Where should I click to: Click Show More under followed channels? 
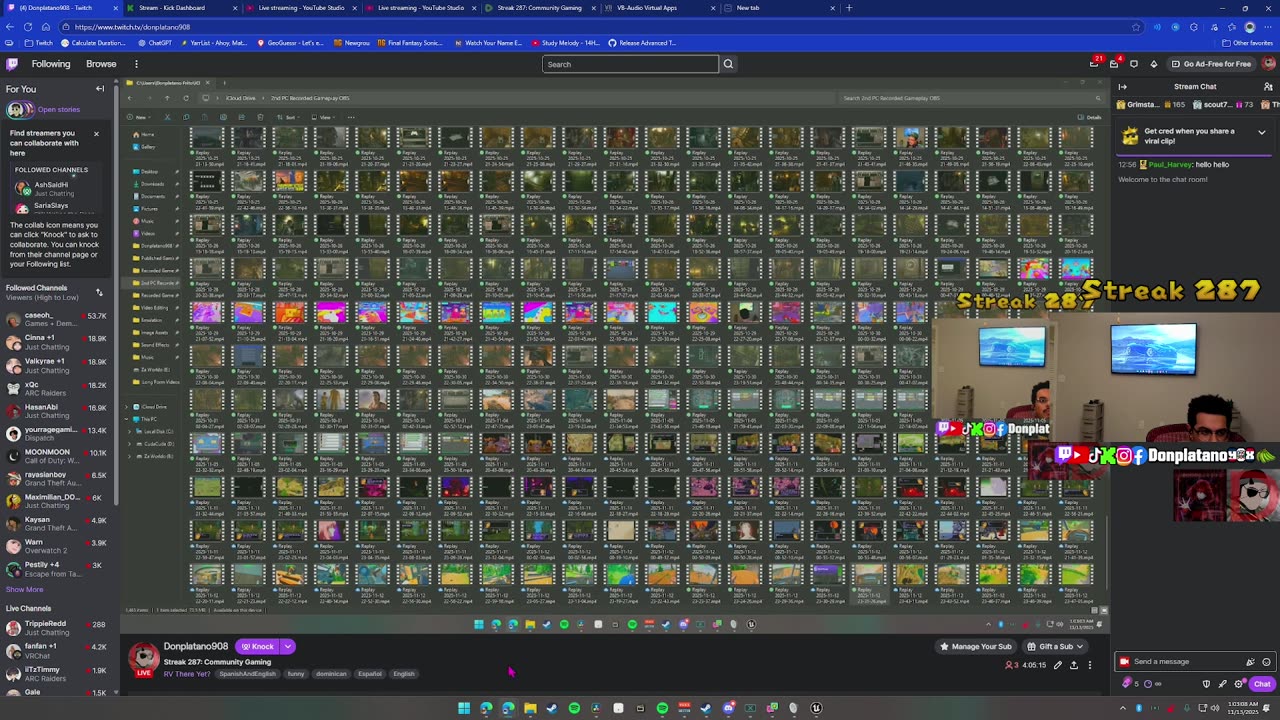[x=25, y=590]
